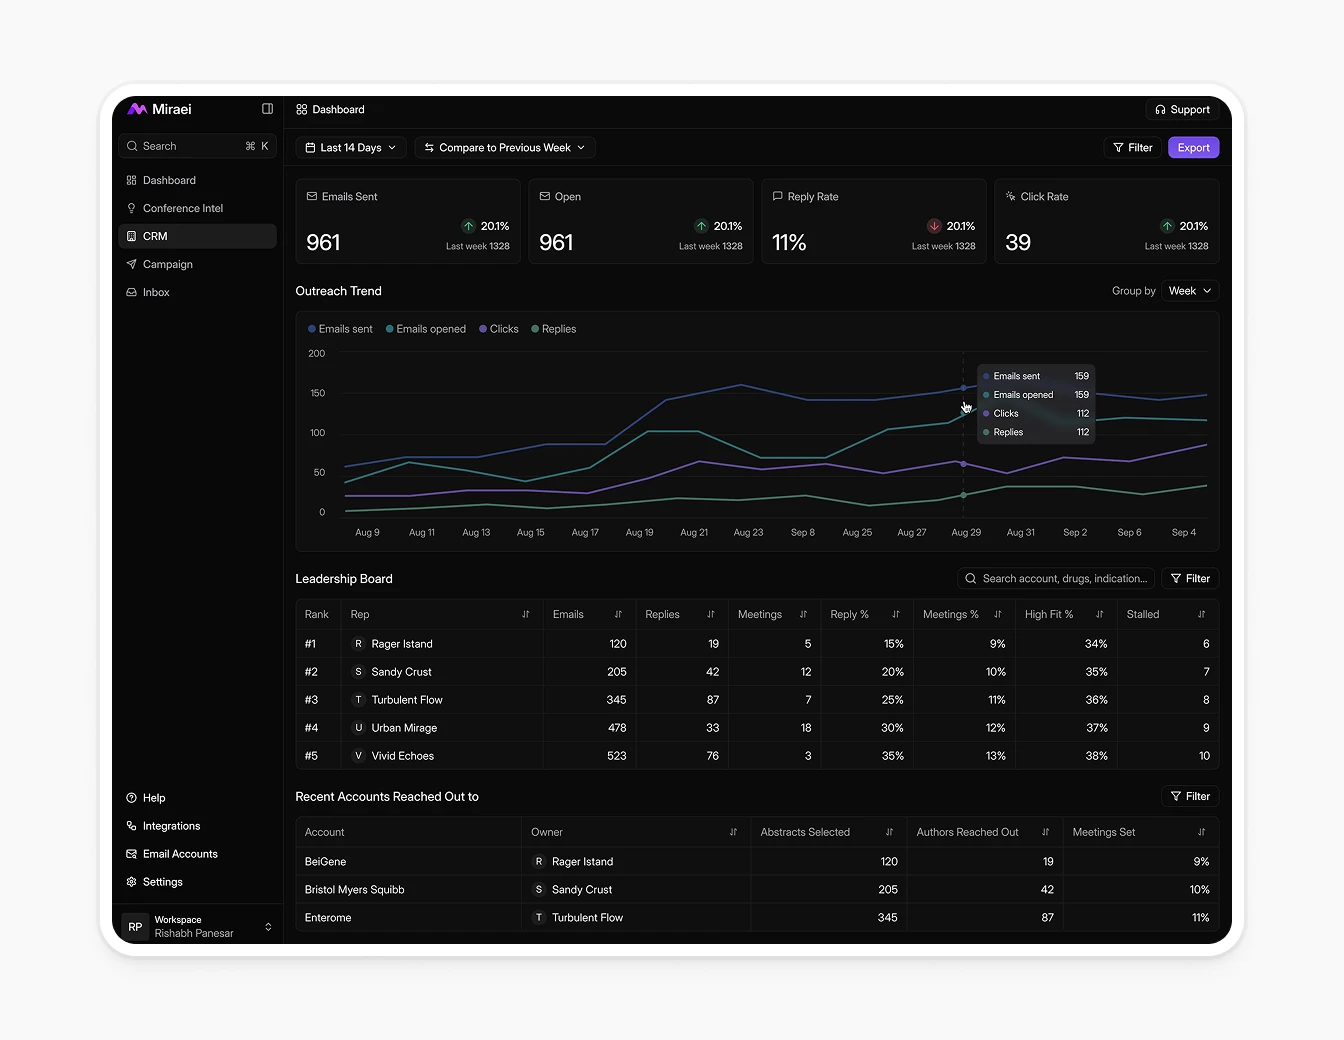Open the Compare to Previous Week dropdown
This screenshot has width=1344, height=1040.
504,147
